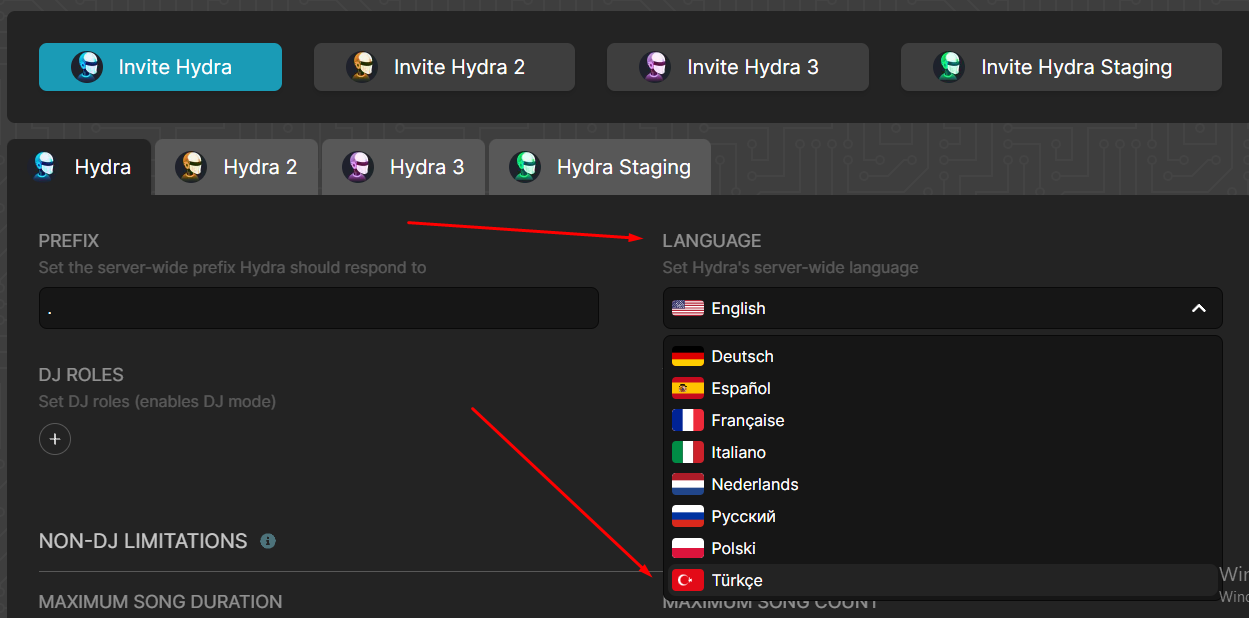Switch to Hydra Staging tab
The width and height of the screenshot is (1249, 618).
[600, 167]
